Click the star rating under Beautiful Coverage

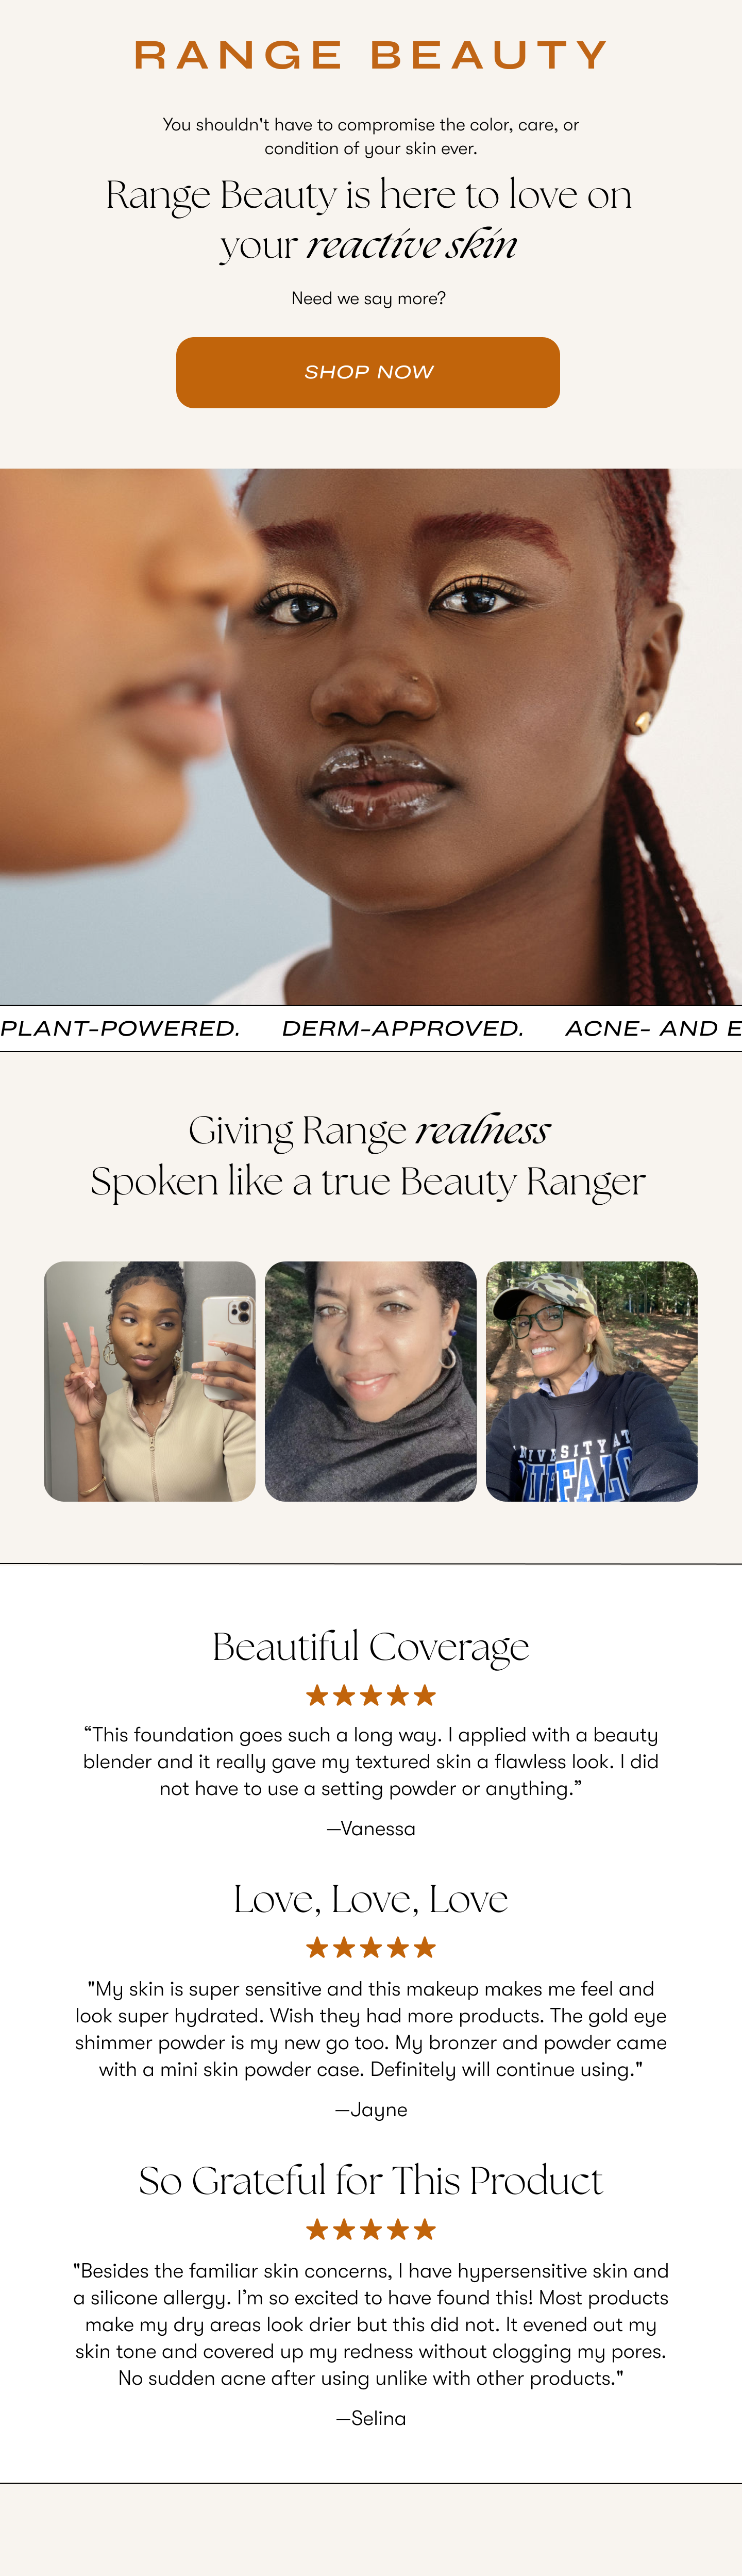point(371,1695)
